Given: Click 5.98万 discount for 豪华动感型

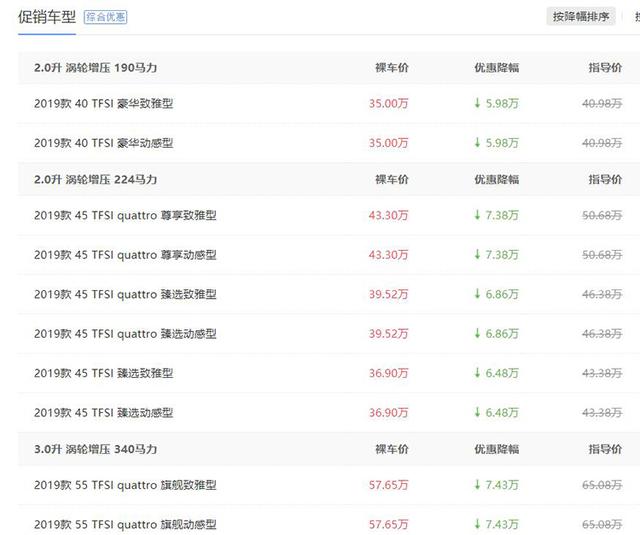Looking at the screenshot, I should (496, 143).
